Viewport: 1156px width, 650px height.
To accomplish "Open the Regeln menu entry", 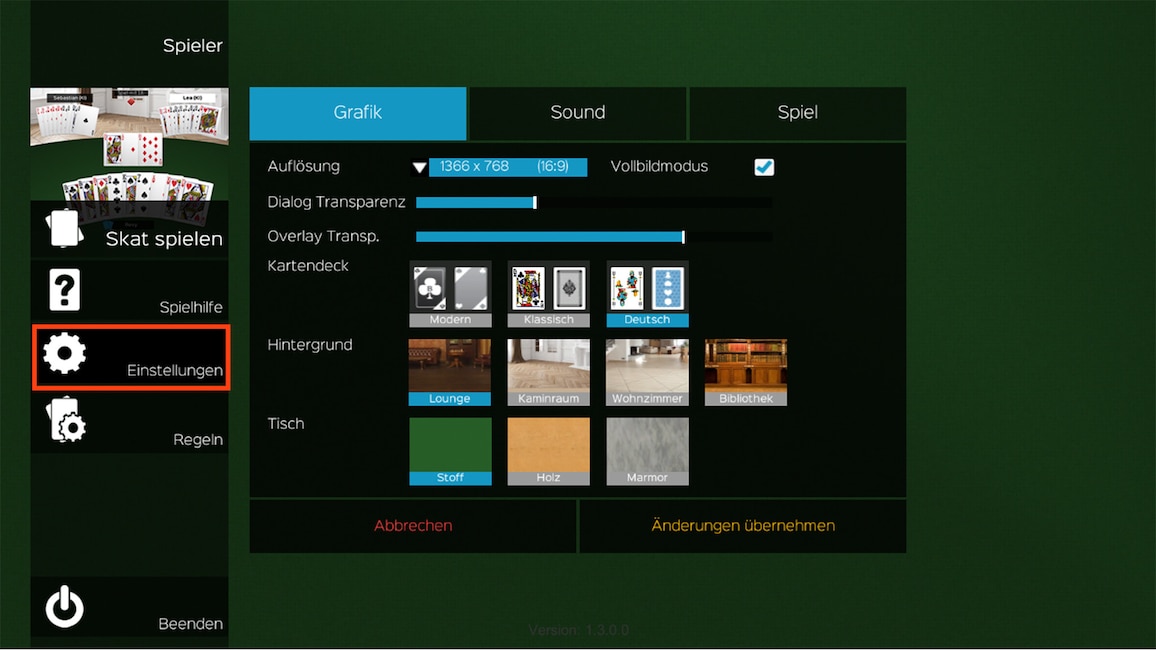I will (x=130, y=422).
